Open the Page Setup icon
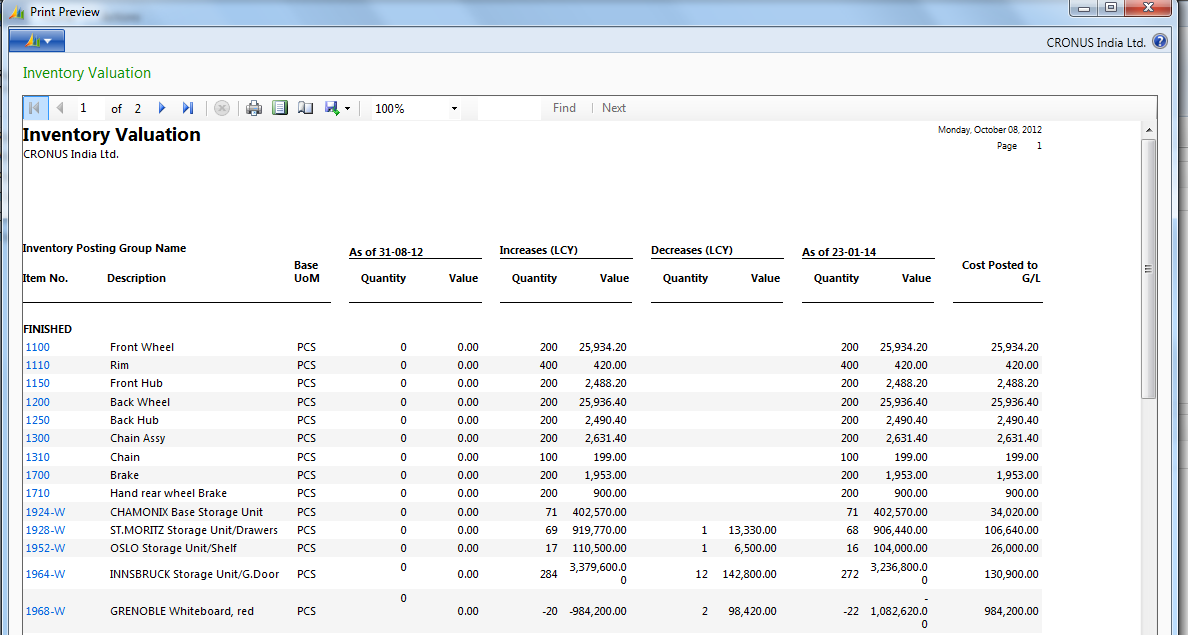This screenshot has height=640, width=1188. pos(305,107)
